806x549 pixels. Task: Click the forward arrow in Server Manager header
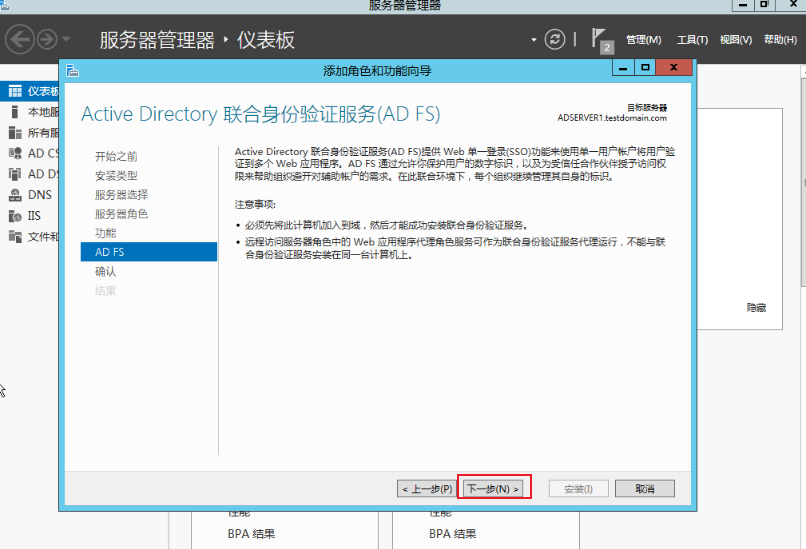pyautogui.click(x=47, y=40)
